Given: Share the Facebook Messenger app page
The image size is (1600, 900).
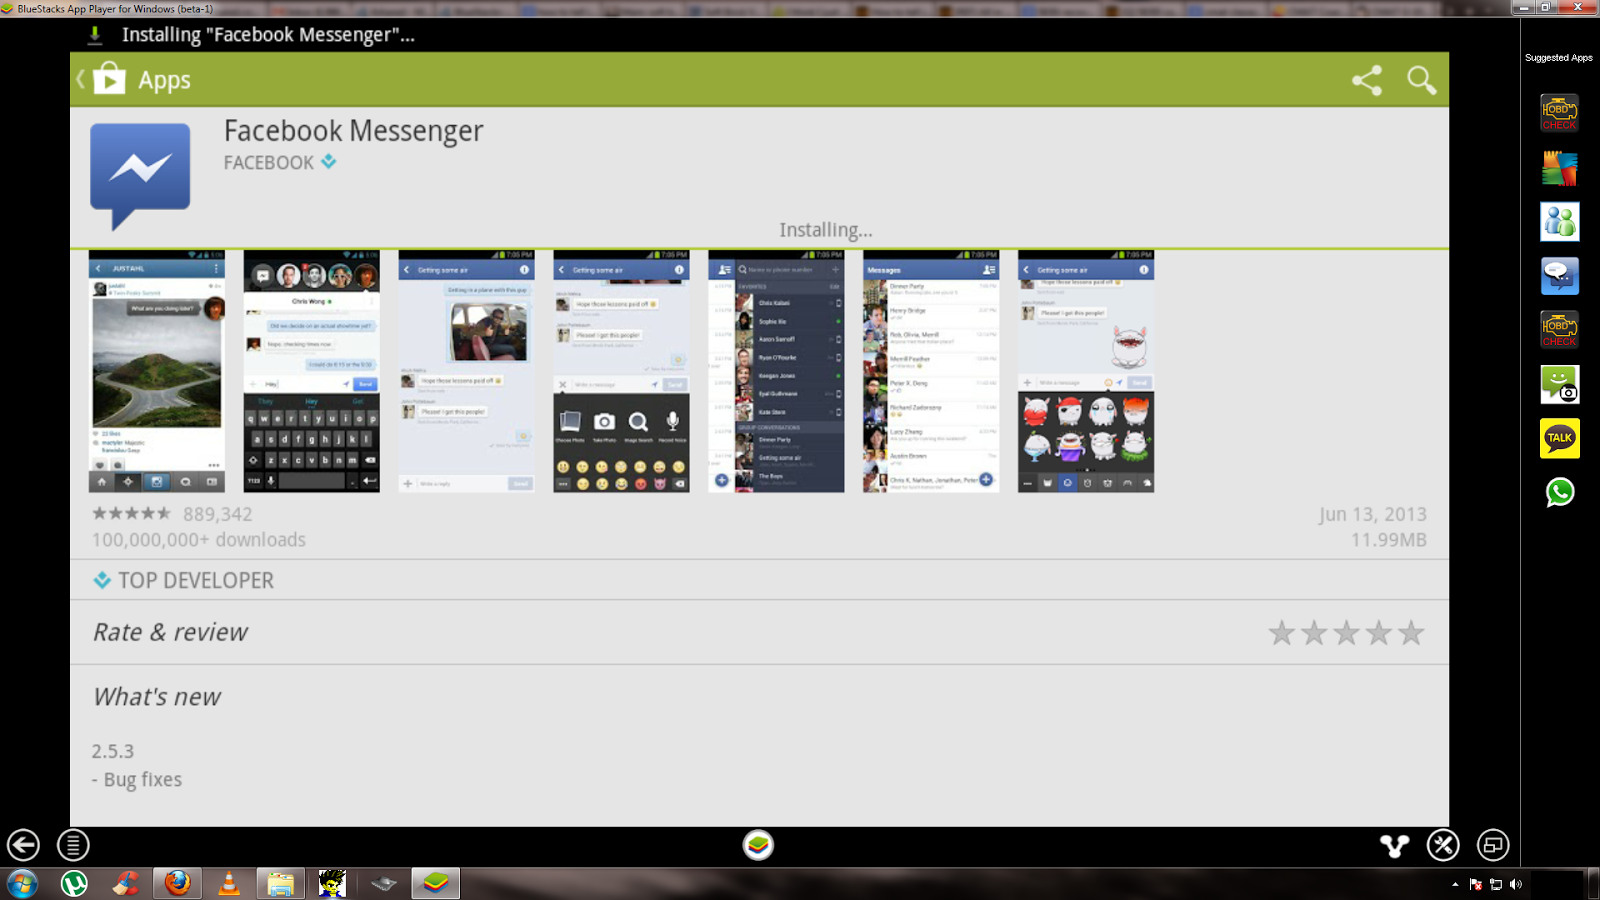Looking at the screenshot, I should coord(1367,80).
